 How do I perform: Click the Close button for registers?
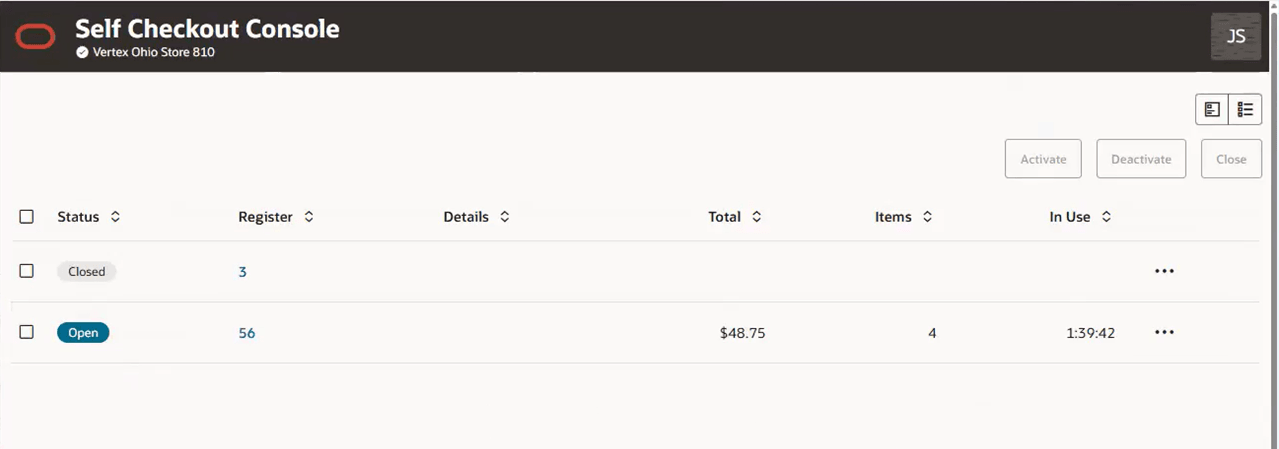[x=1231, y=159]
